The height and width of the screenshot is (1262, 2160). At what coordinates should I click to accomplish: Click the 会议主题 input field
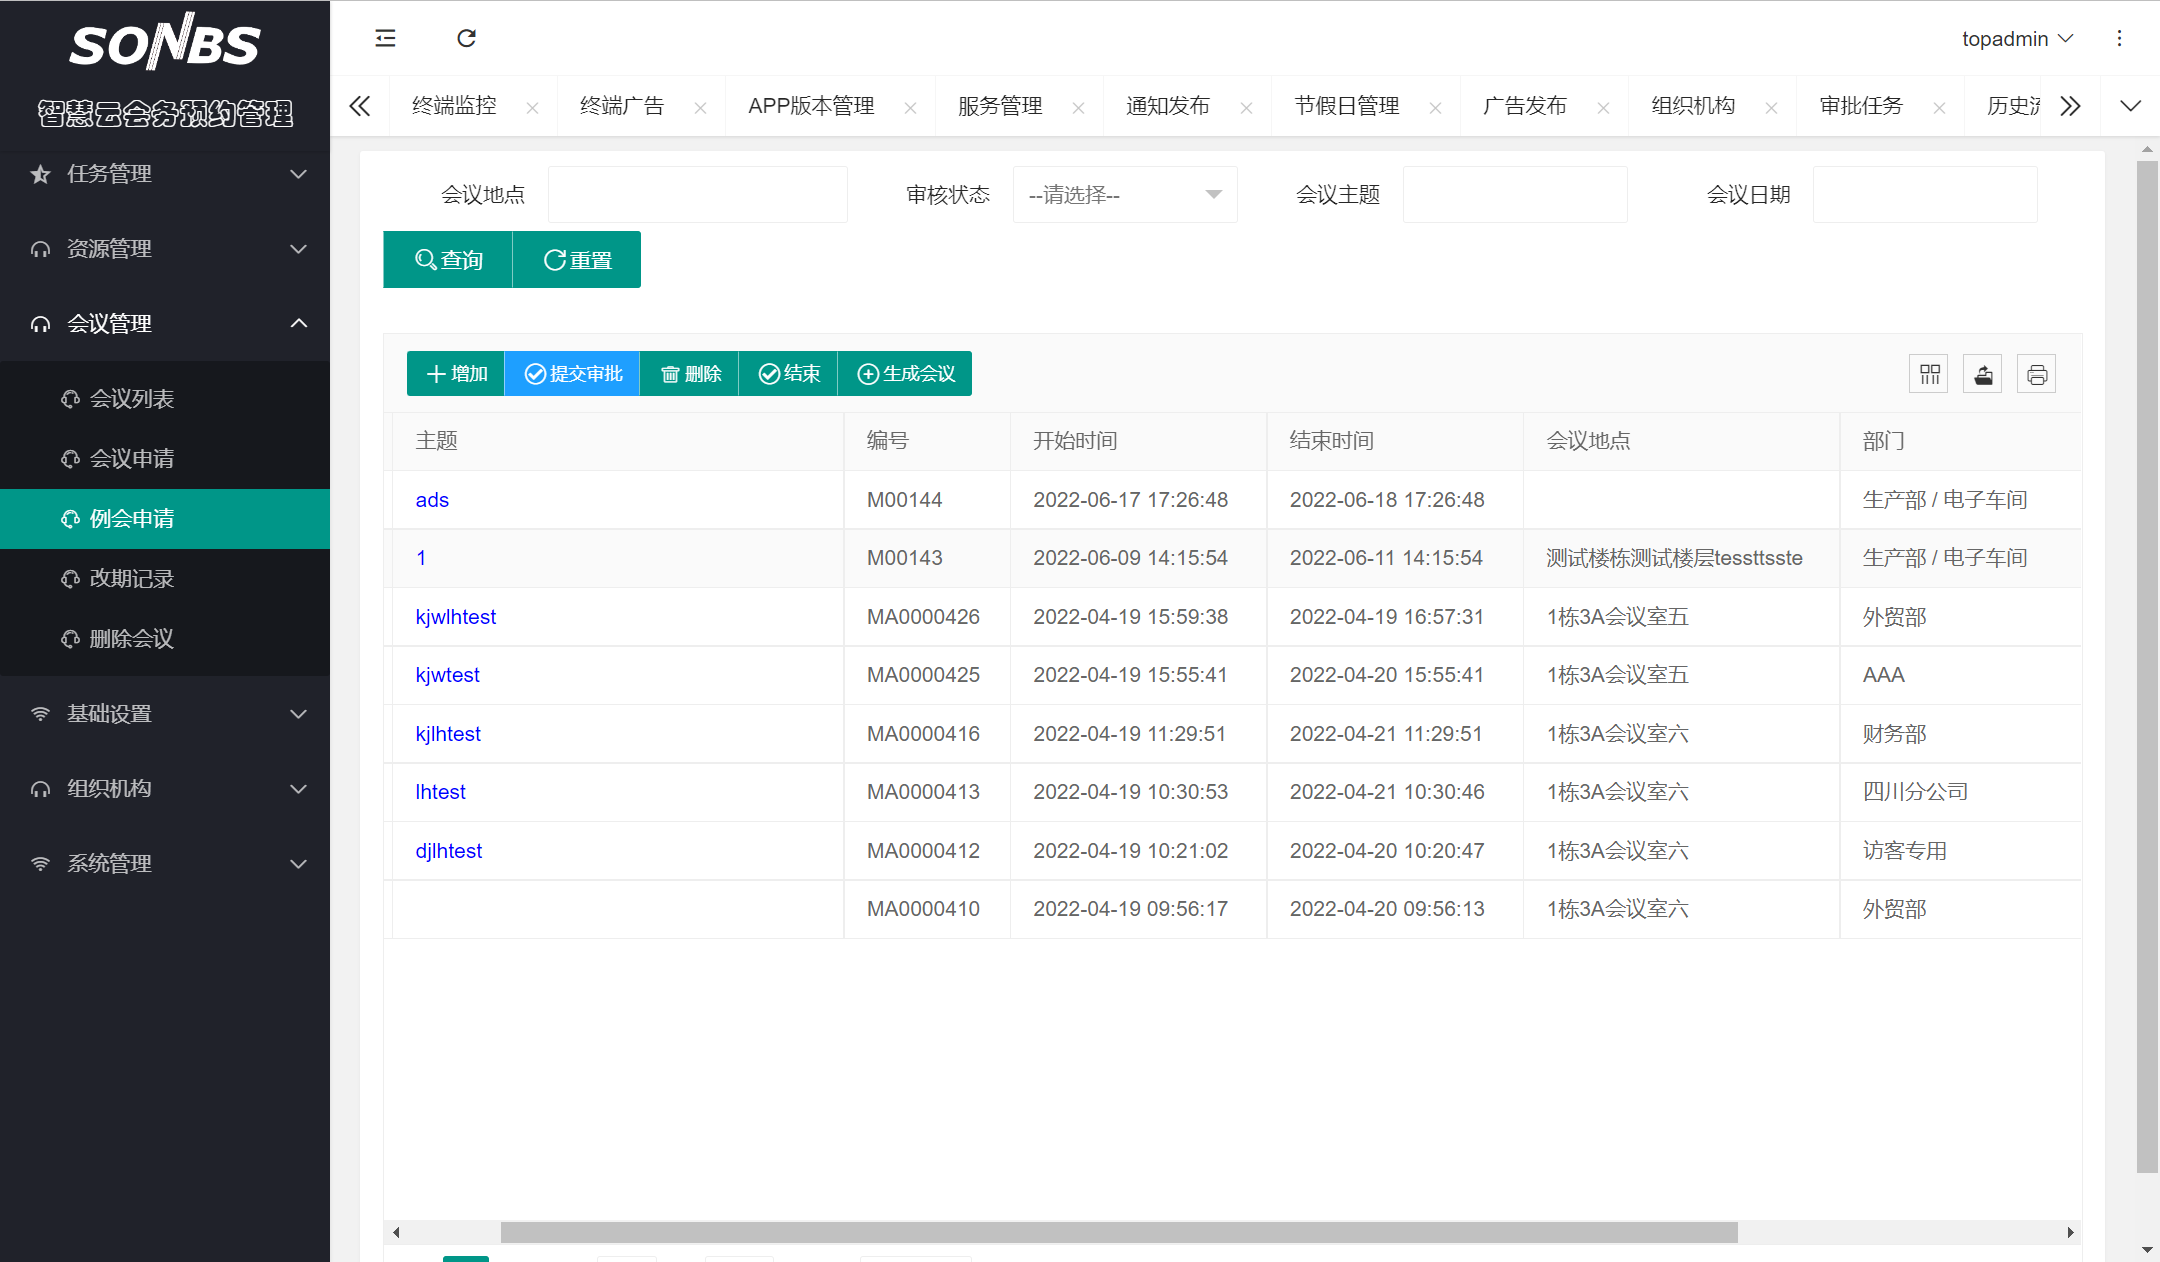[x=1515, y=194]
